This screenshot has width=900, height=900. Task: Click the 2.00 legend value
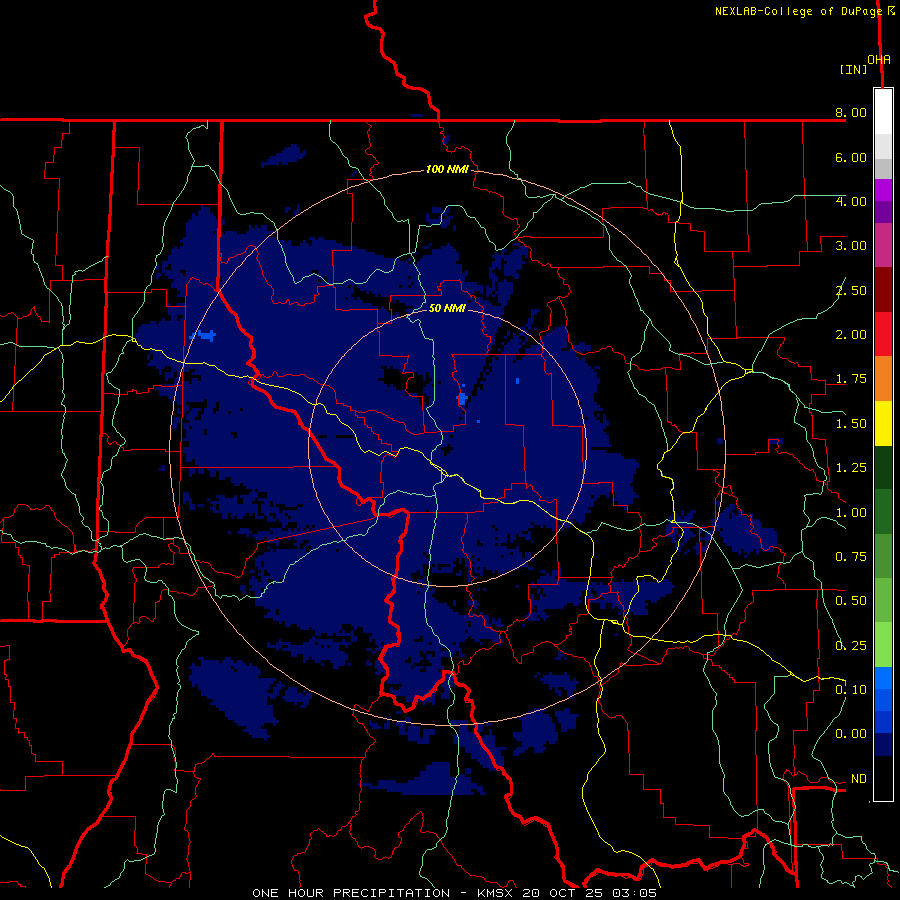(x=851, y=335)
